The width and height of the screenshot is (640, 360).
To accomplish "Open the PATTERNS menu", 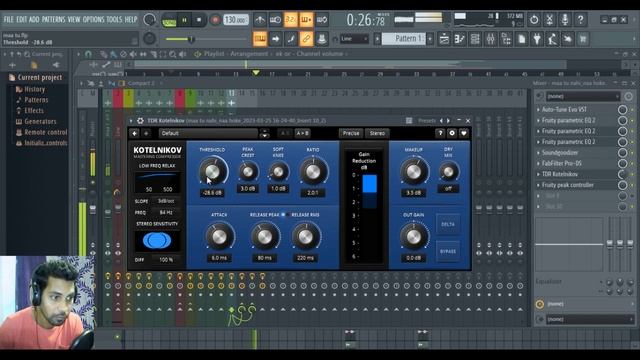I will pos(53,19).
